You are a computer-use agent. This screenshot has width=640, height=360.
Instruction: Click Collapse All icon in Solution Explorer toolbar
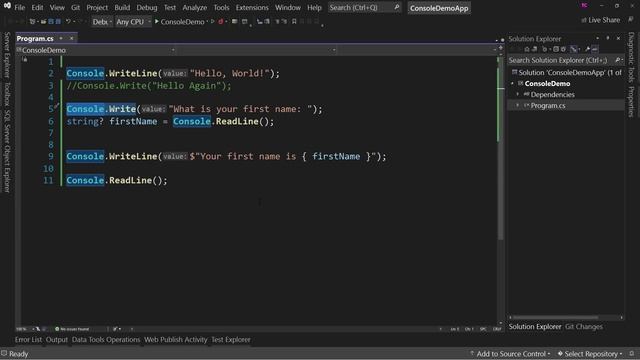[x=556, y=49]
